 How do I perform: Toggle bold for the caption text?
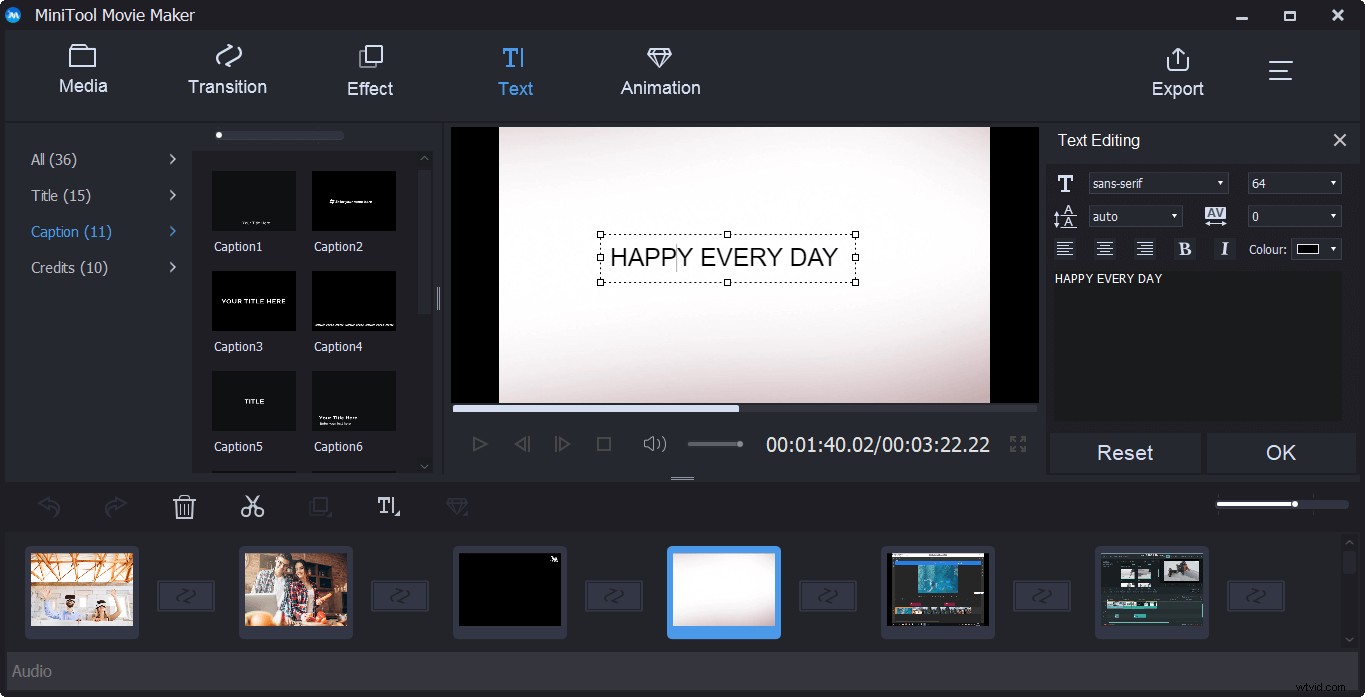pos(1184,248)
